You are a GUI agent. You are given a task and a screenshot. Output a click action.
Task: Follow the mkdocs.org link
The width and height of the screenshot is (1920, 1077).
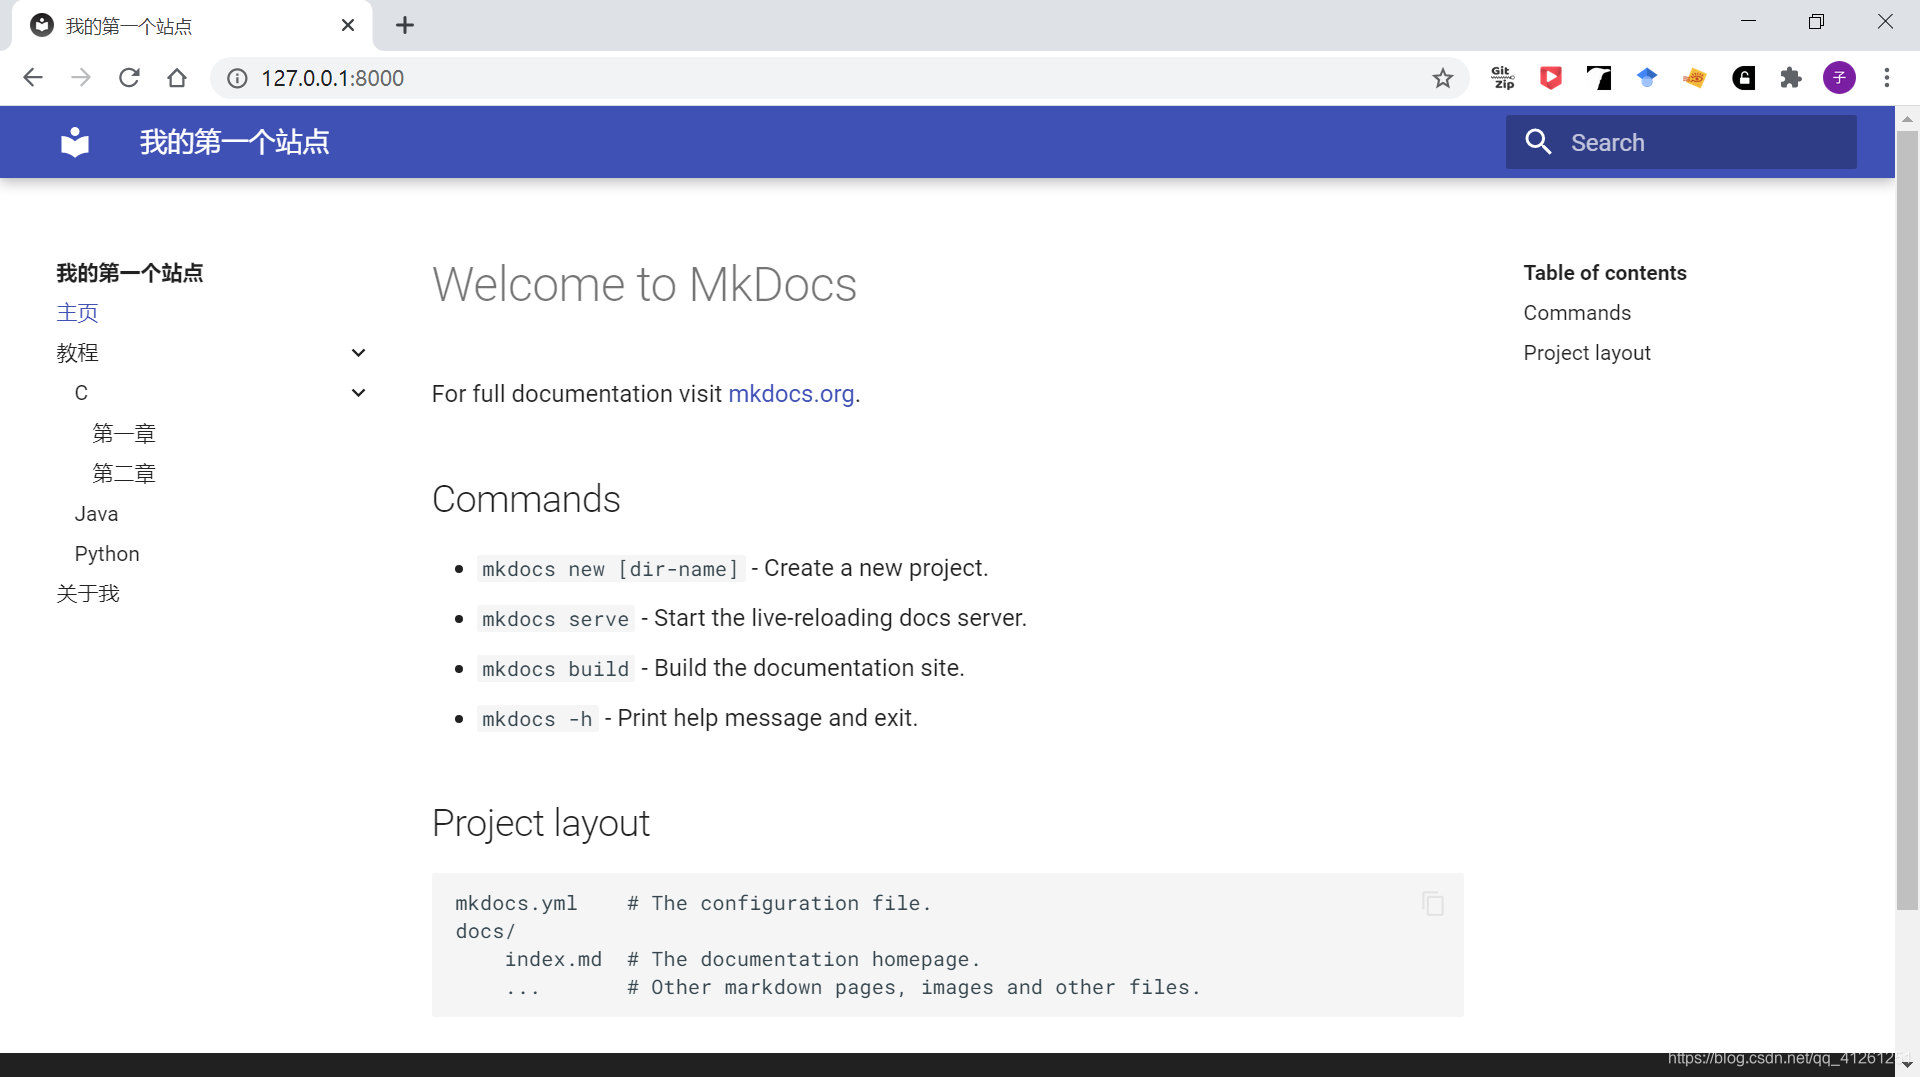coord(791,394)
